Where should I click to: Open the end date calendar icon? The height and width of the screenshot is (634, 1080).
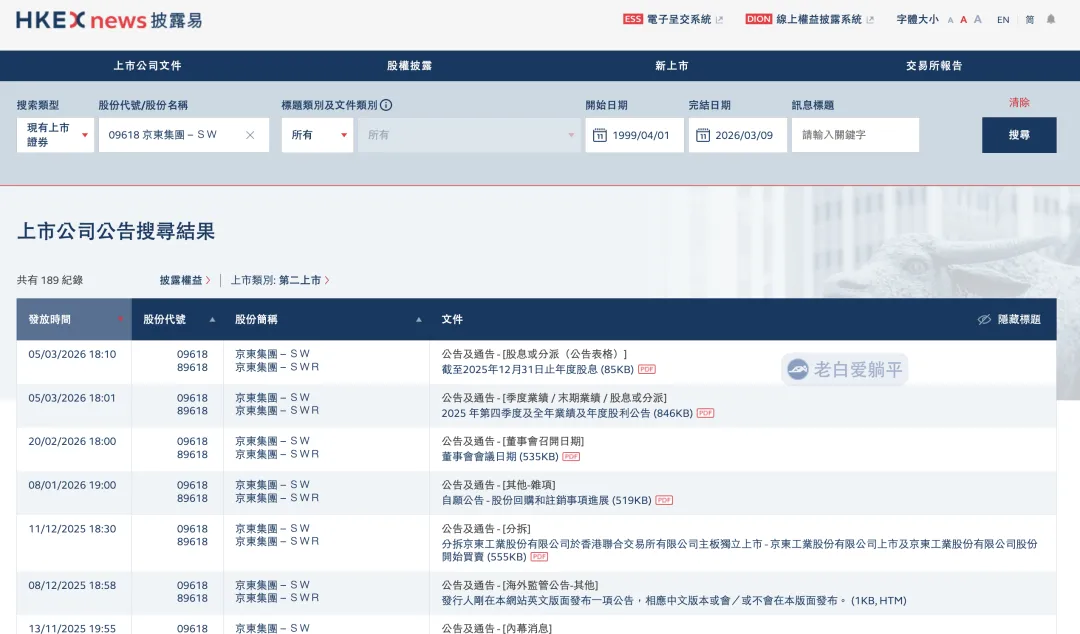tap(703, 135)
